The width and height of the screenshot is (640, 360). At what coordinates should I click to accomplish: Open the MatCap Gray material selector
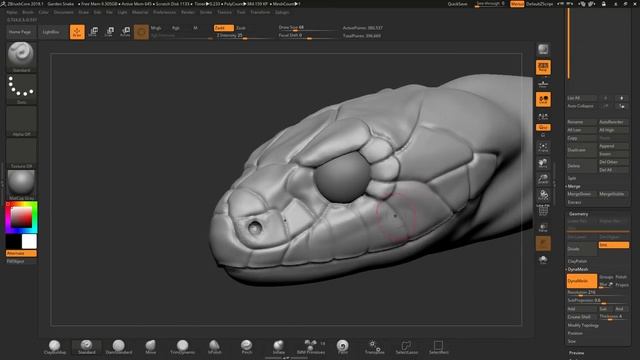coord(21,185)
